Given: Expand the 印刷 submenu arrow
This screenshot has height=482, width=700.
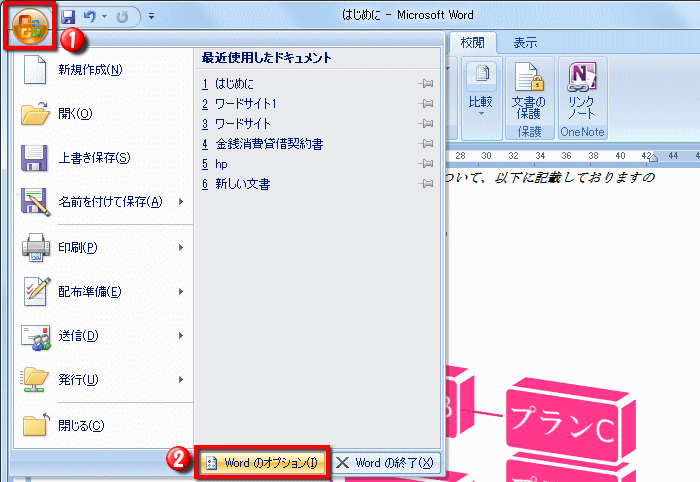Looking at the screenshot, I should (x=181, y=247).
